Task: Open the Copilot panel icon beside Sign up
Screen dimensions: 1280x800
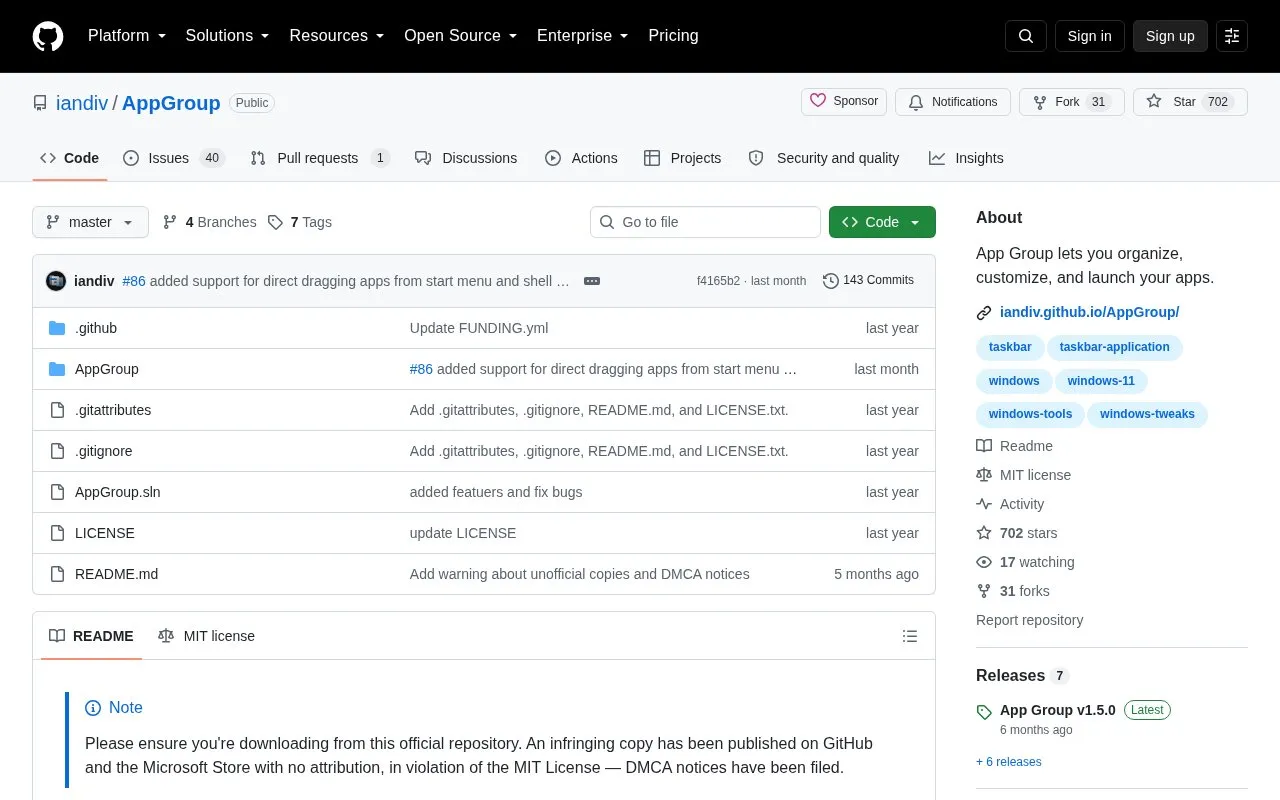Action: coord(1232,36)
